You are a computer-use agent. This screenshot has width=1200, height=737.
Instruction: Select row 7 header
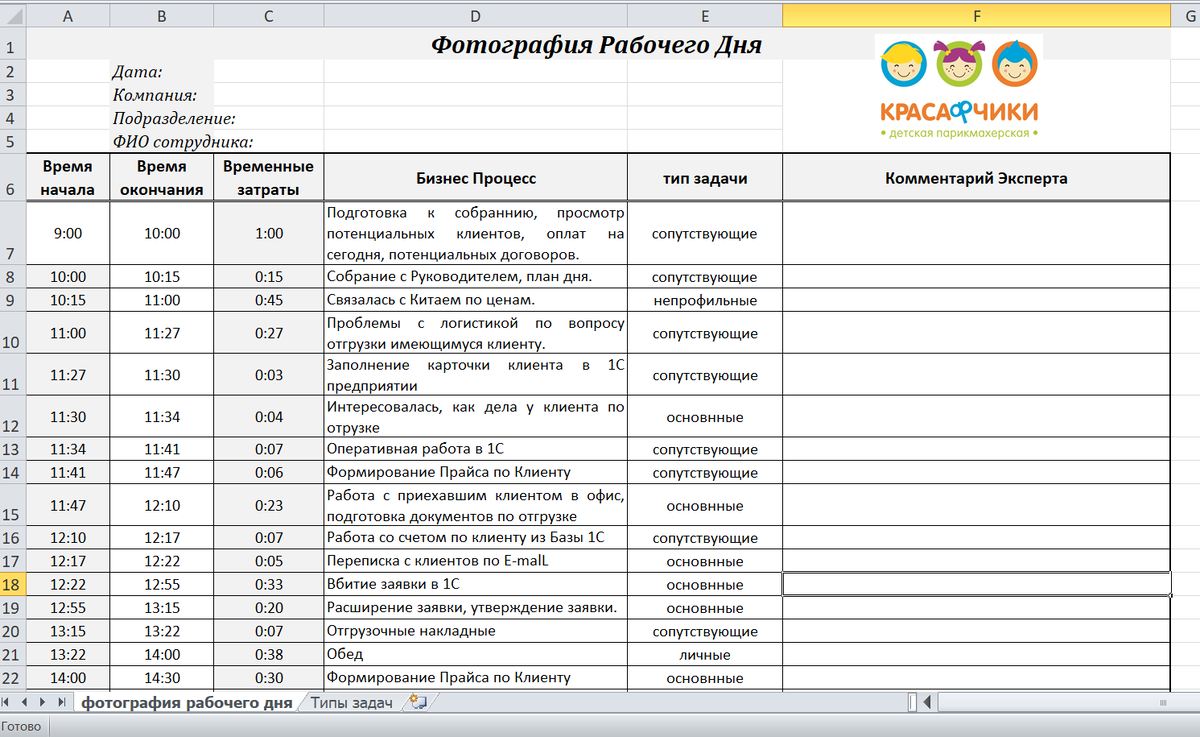pyautogui.click(x=12, y=233)
